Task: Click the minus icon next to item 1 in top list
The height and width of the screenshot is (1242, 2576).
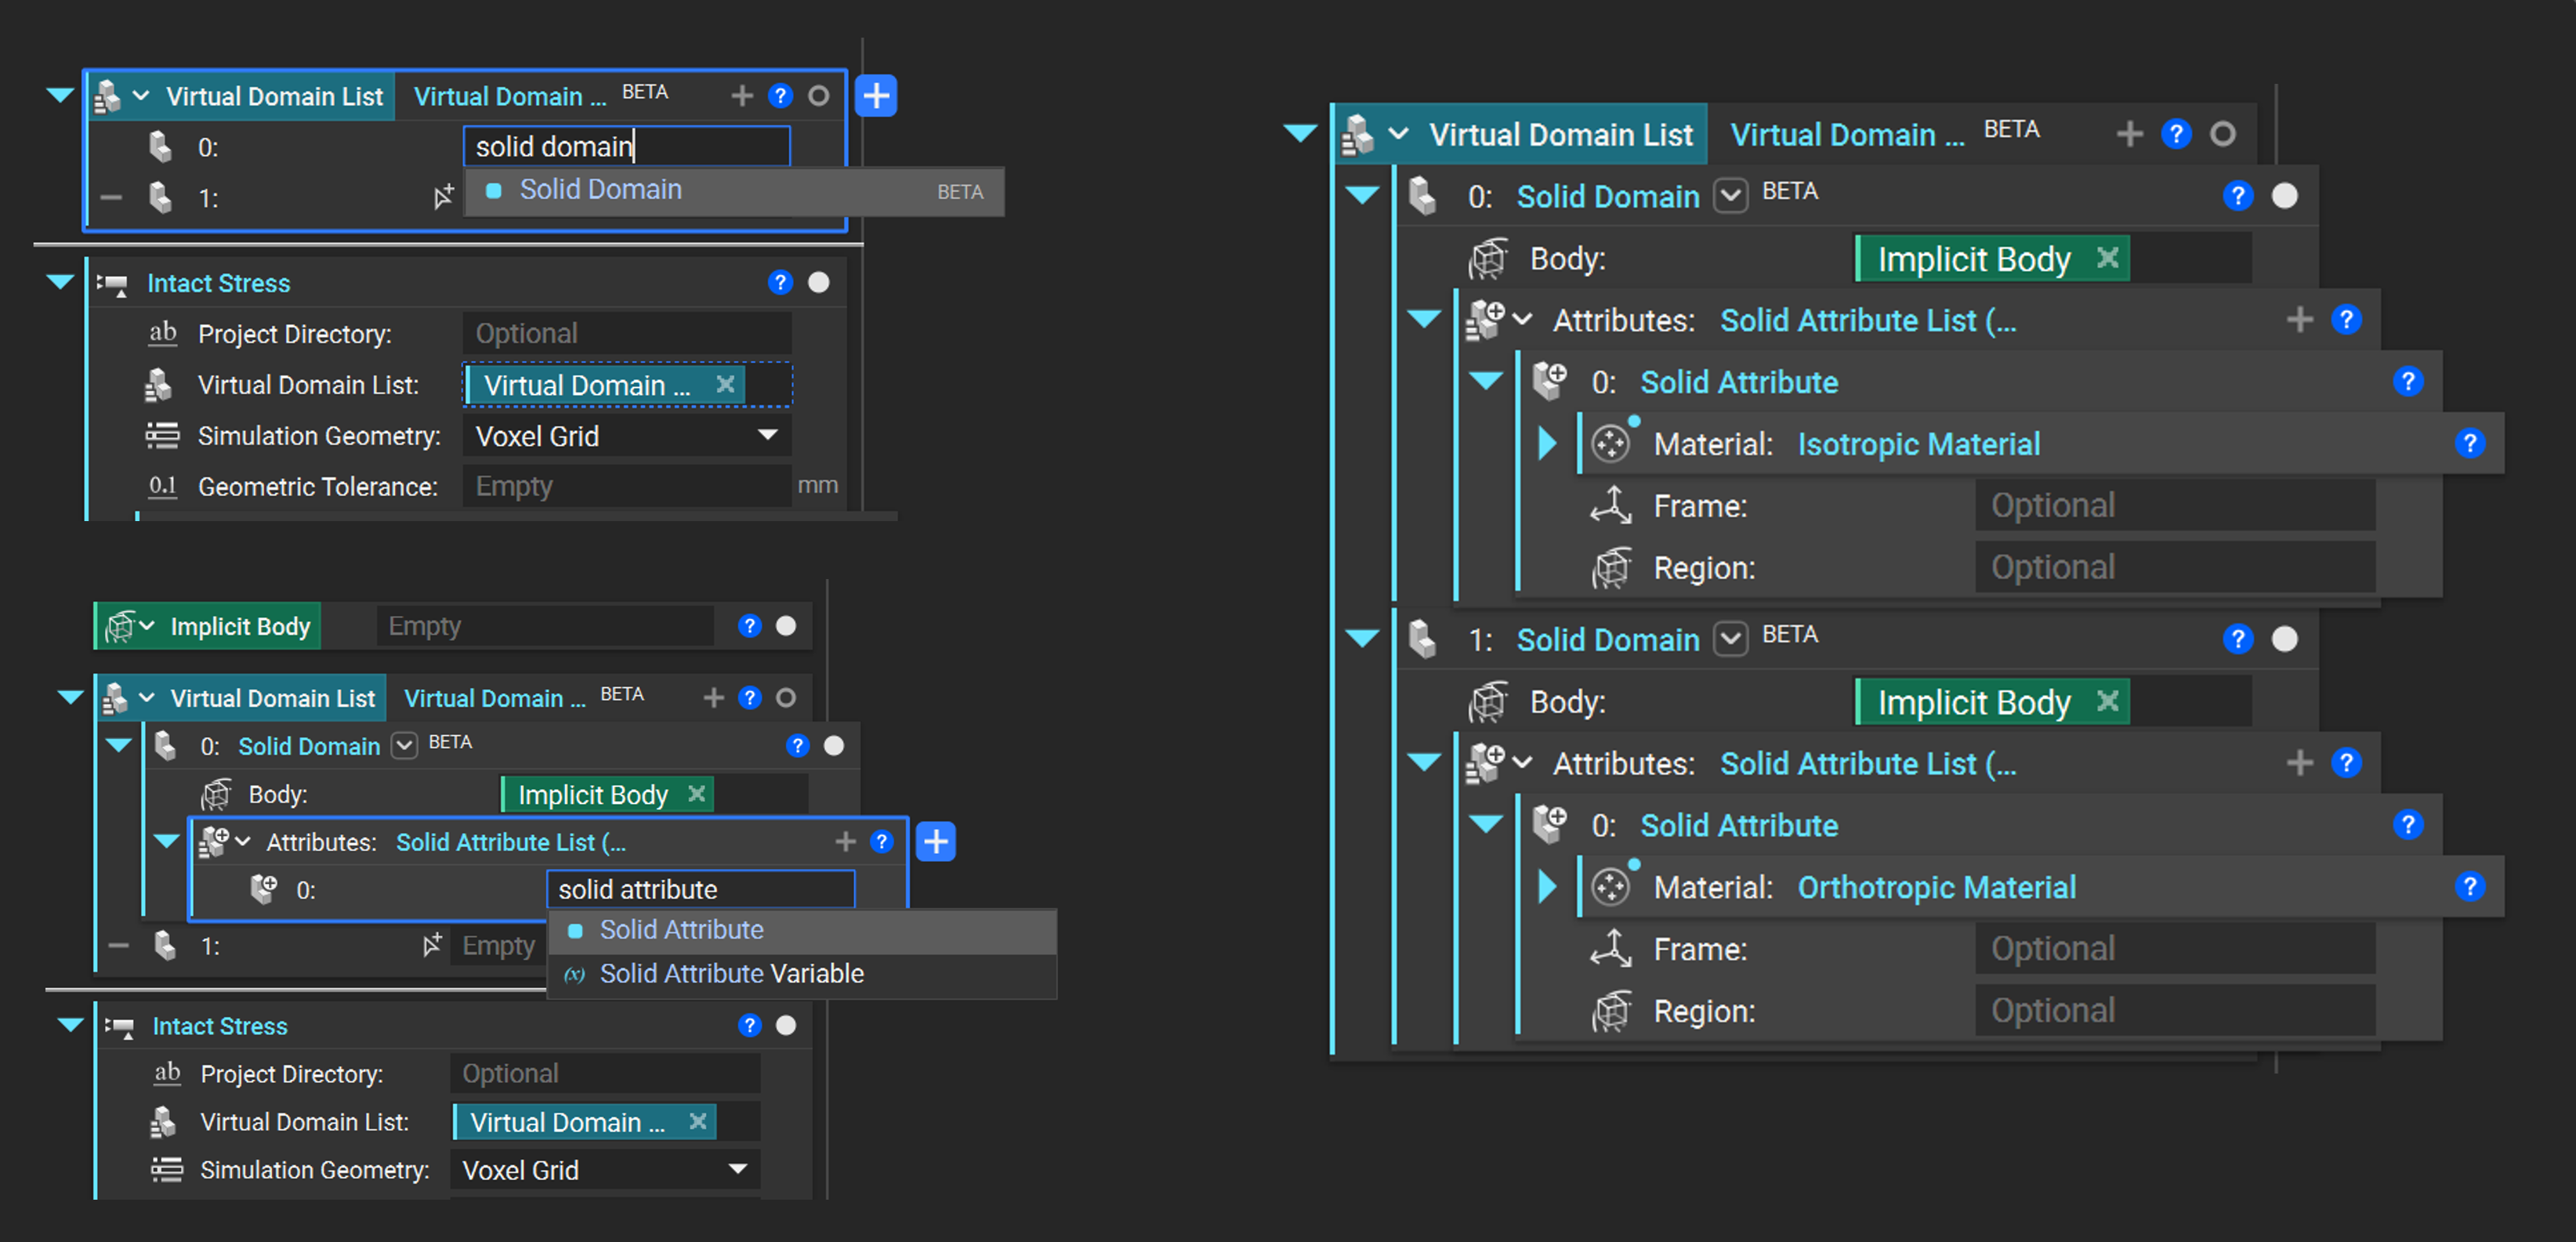Action: pos(111,198)
